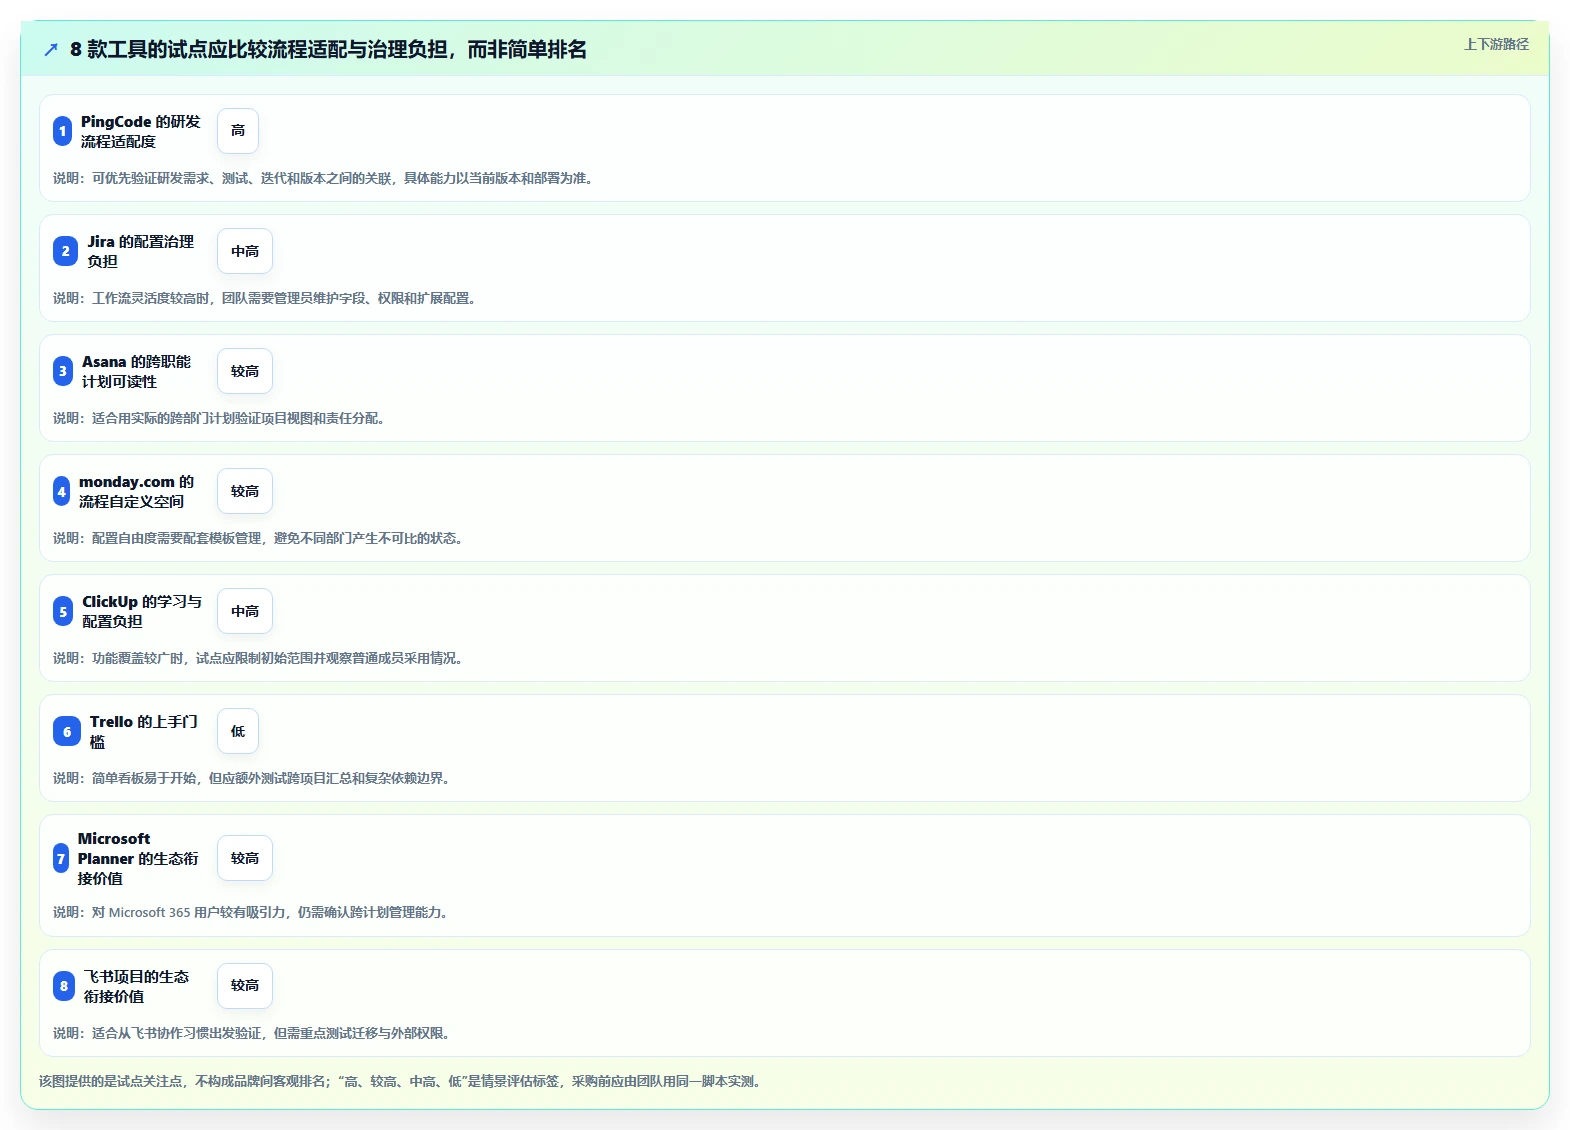
Task: Click the title 飞书项目的生态衔接价值
Action: 137,986
